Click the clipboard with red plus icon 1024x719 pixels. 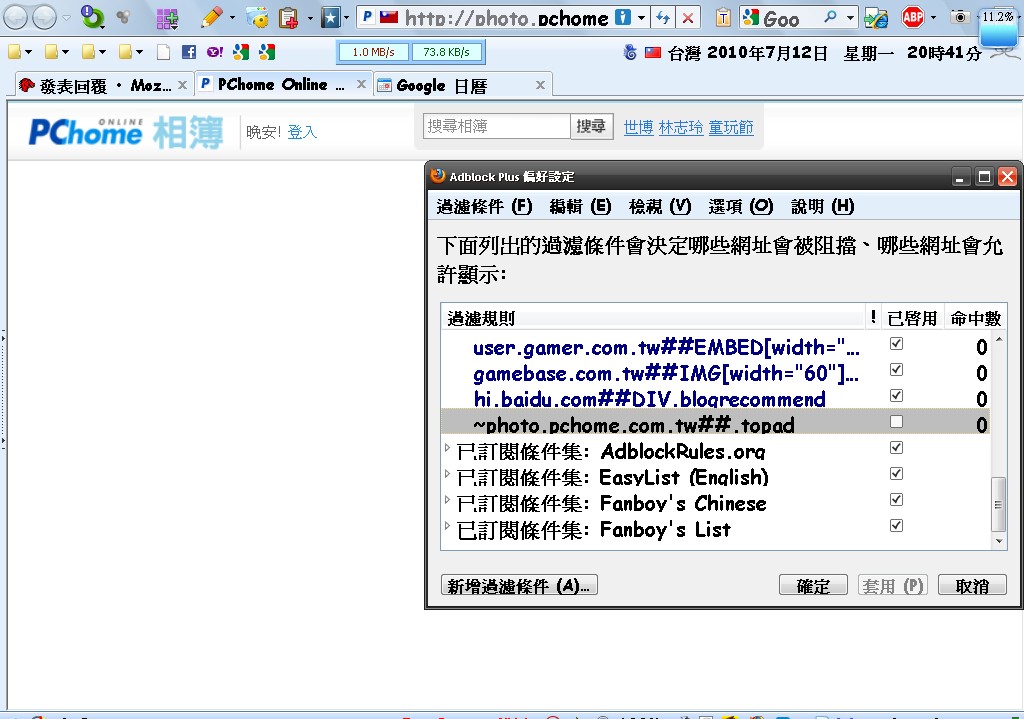tap(288, 18)
